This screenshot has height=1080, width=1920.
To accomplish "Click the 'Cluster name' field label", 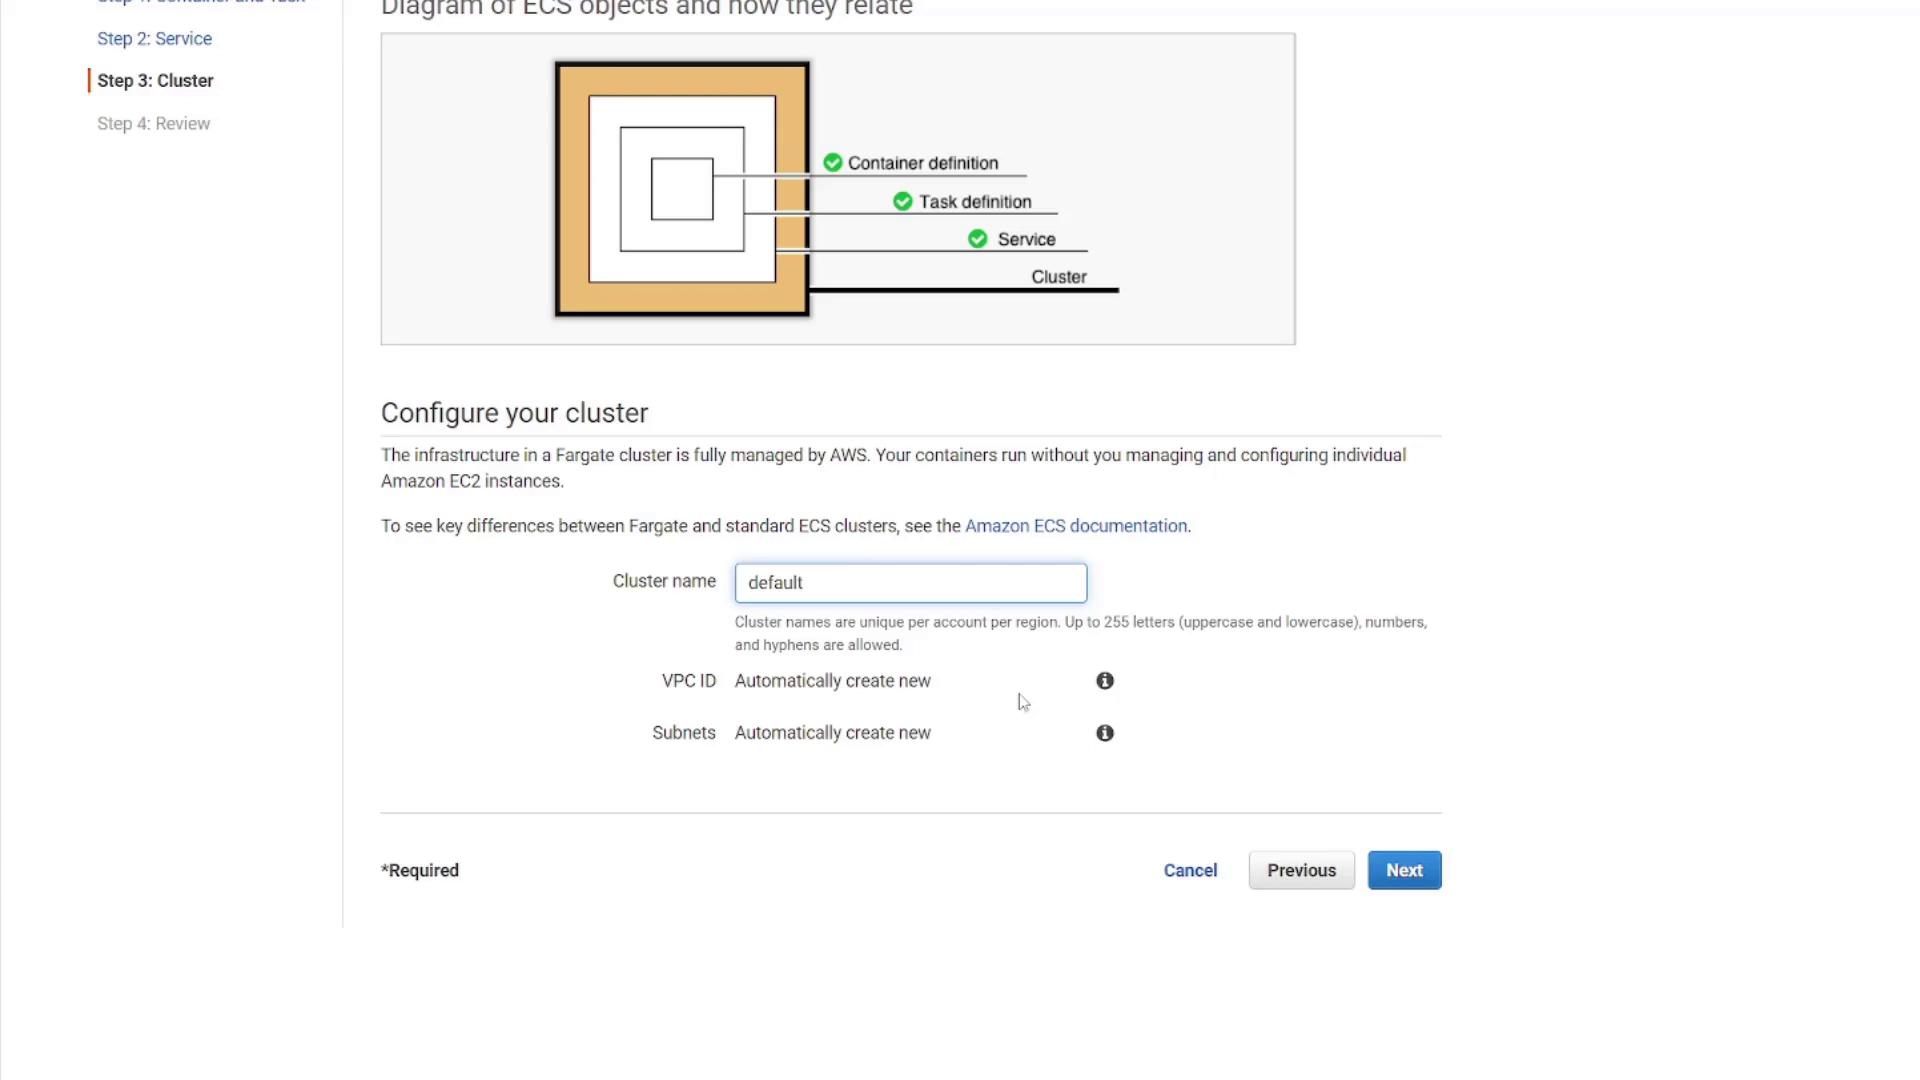I will pos(664,581).
